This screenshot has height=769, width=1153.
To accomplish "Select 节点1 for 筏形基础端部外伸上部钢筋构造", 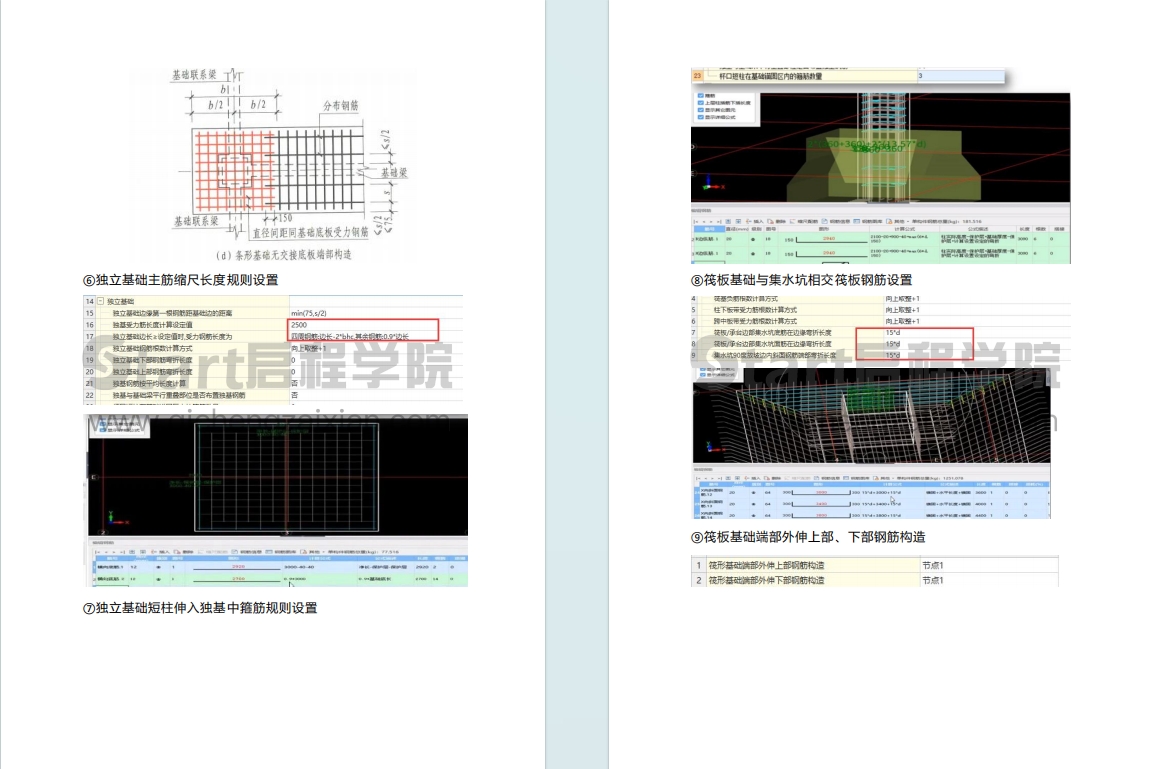I will (x=992, y=566).
